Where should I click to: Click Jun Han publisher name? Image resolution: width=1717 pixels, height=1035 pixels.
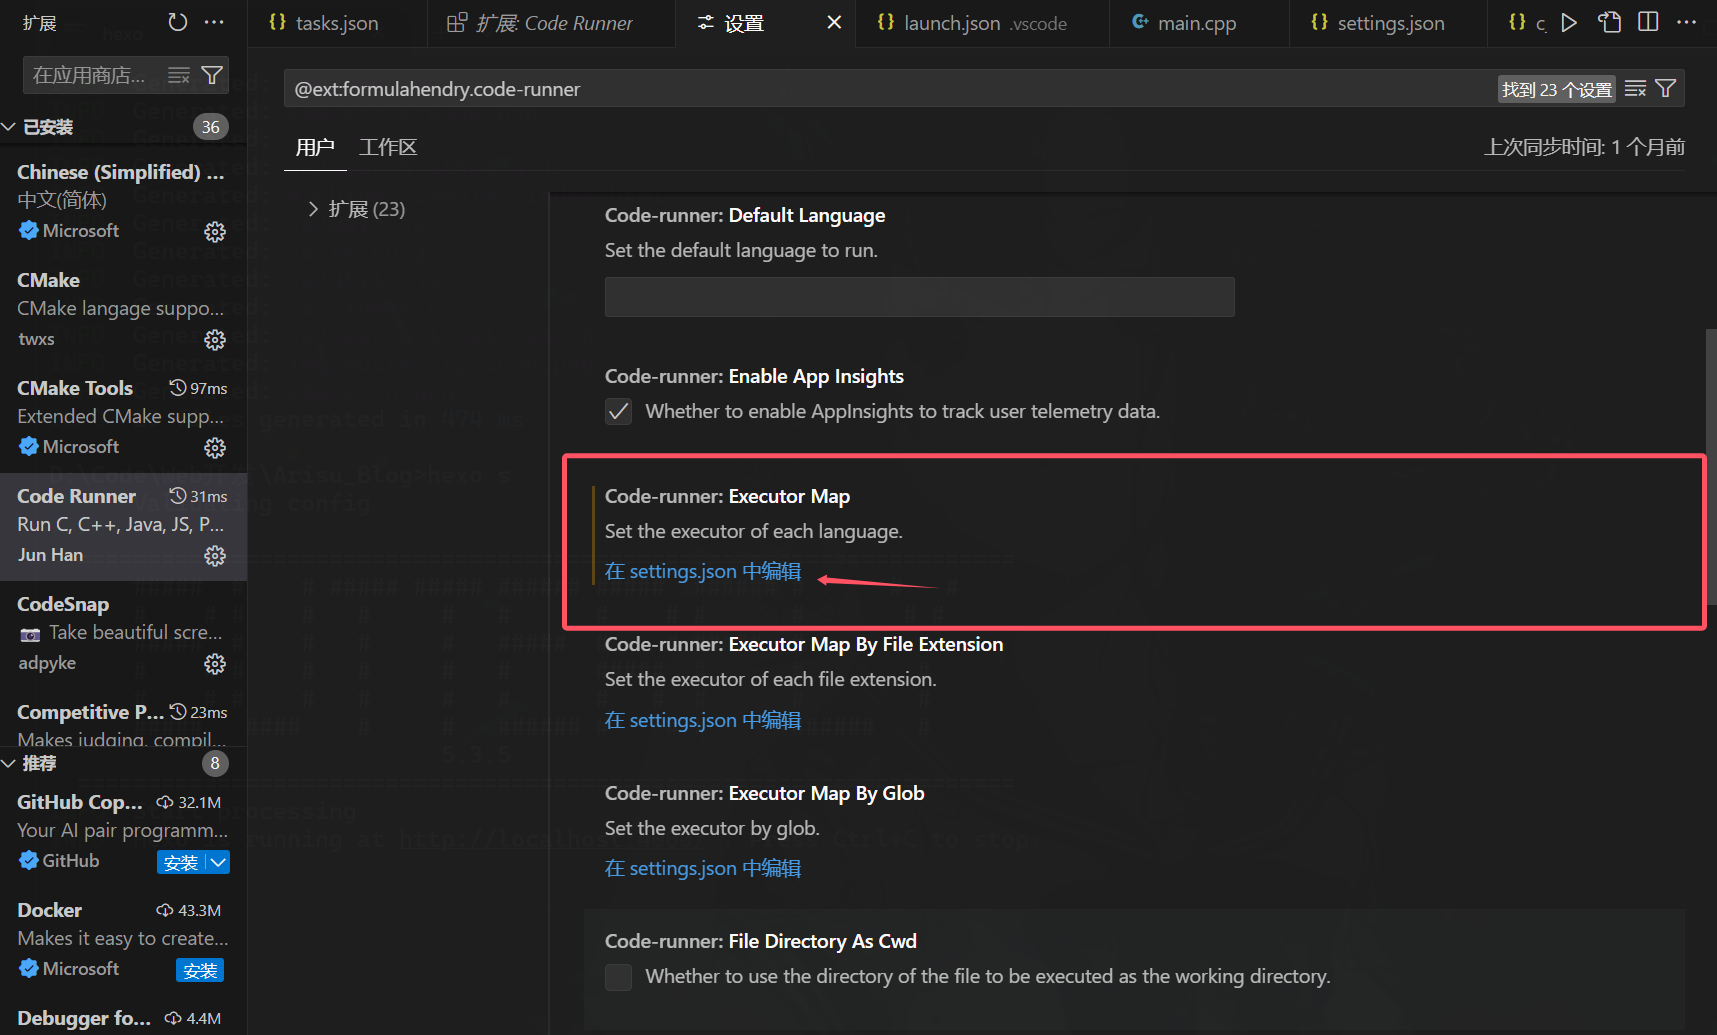50,554
